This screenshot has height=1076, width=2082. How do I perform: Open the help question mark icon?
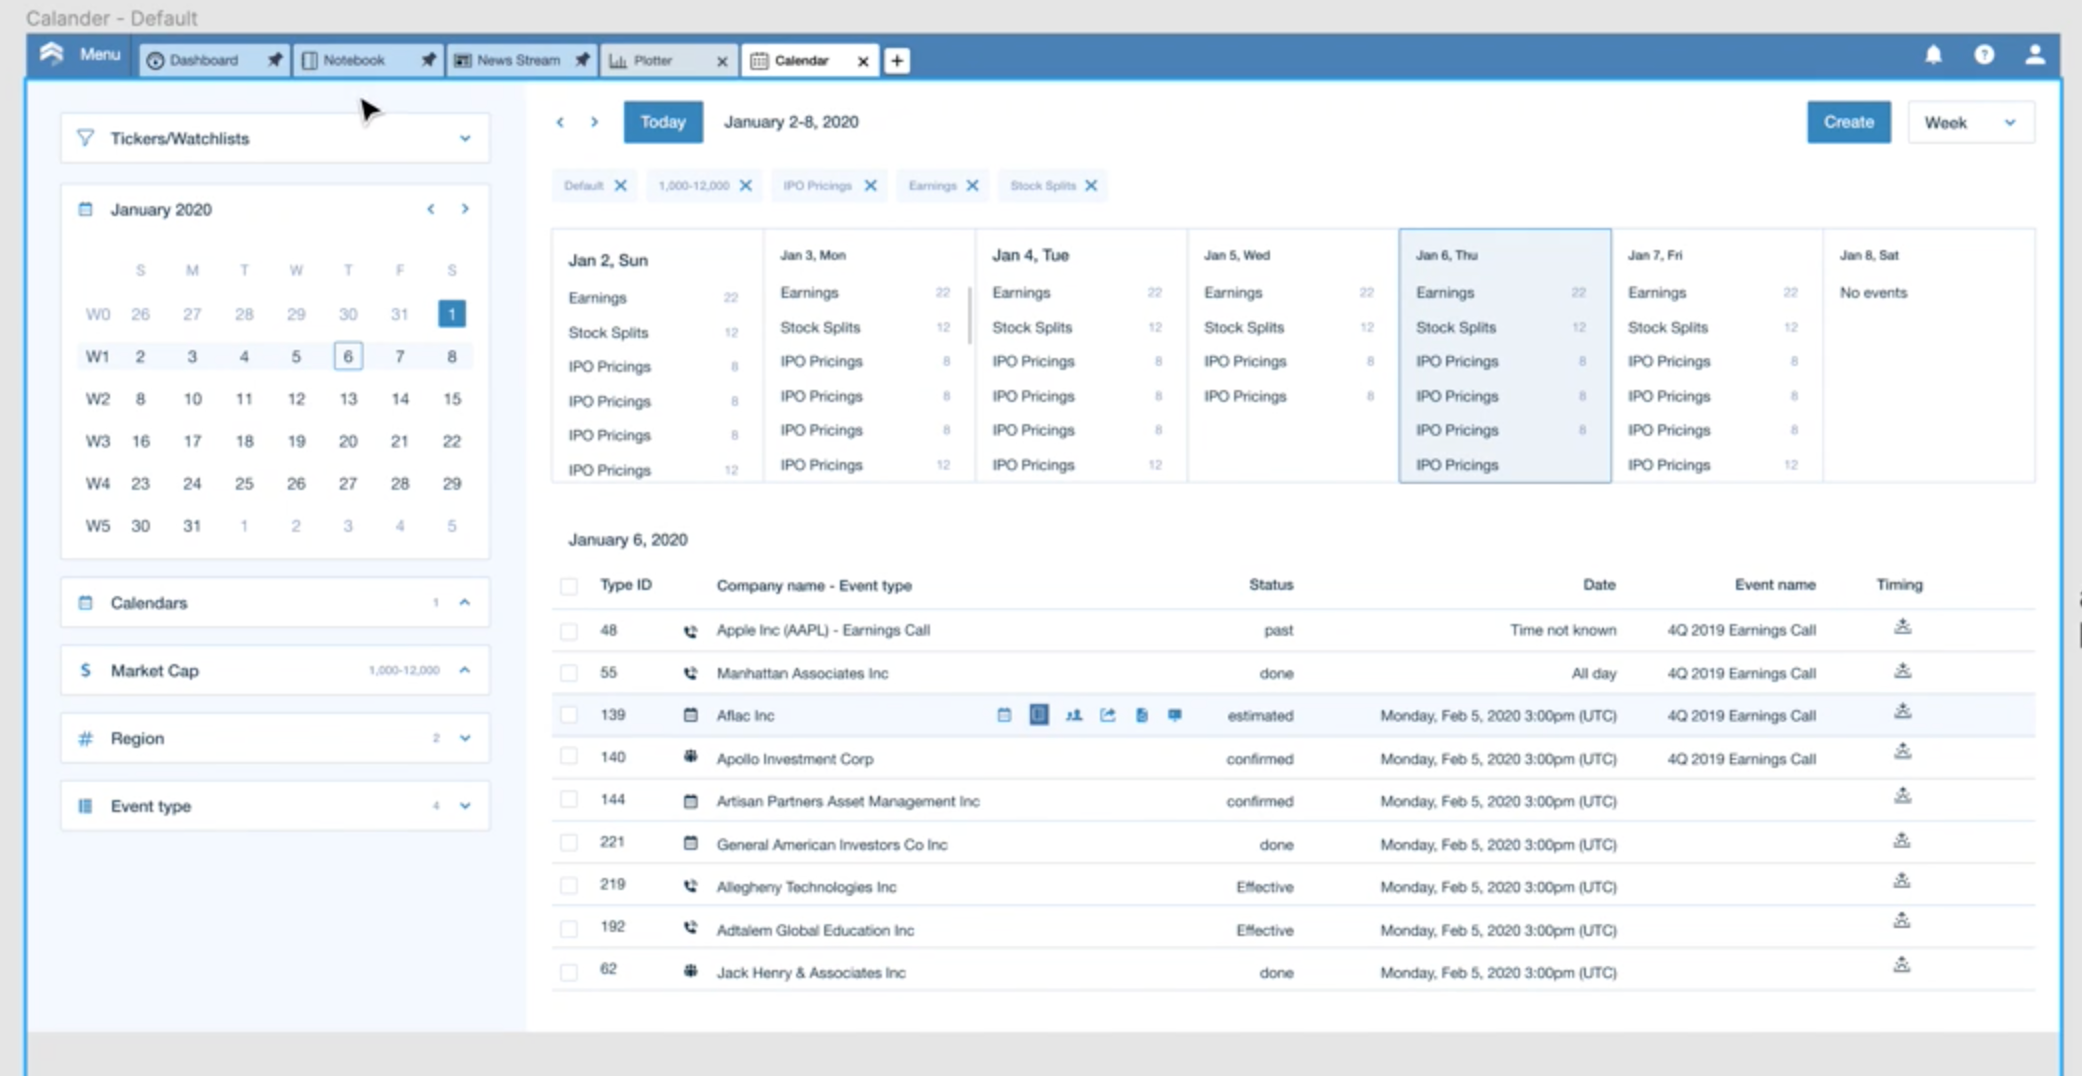point(1984,55)
